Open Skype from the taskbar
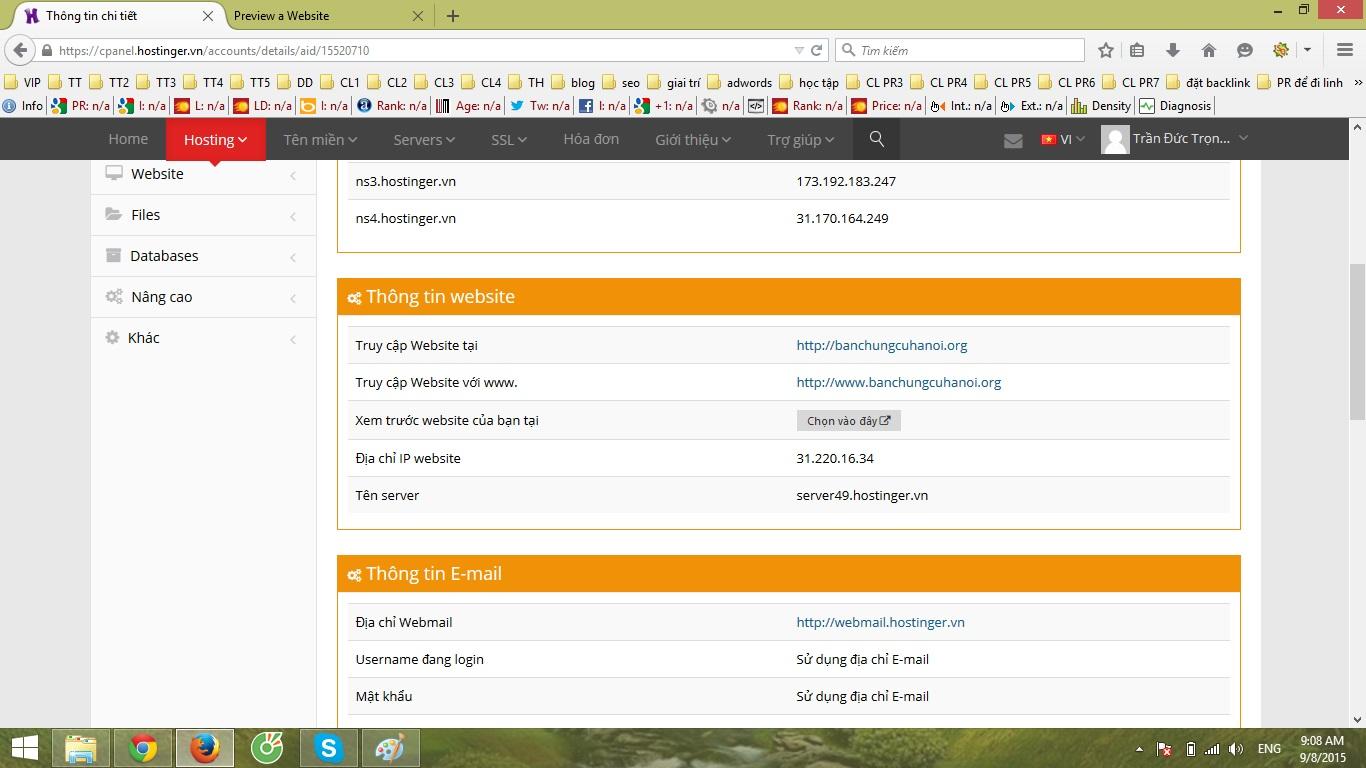The image size is (1366, 768). pyautogui.click(x=329, y=748)
